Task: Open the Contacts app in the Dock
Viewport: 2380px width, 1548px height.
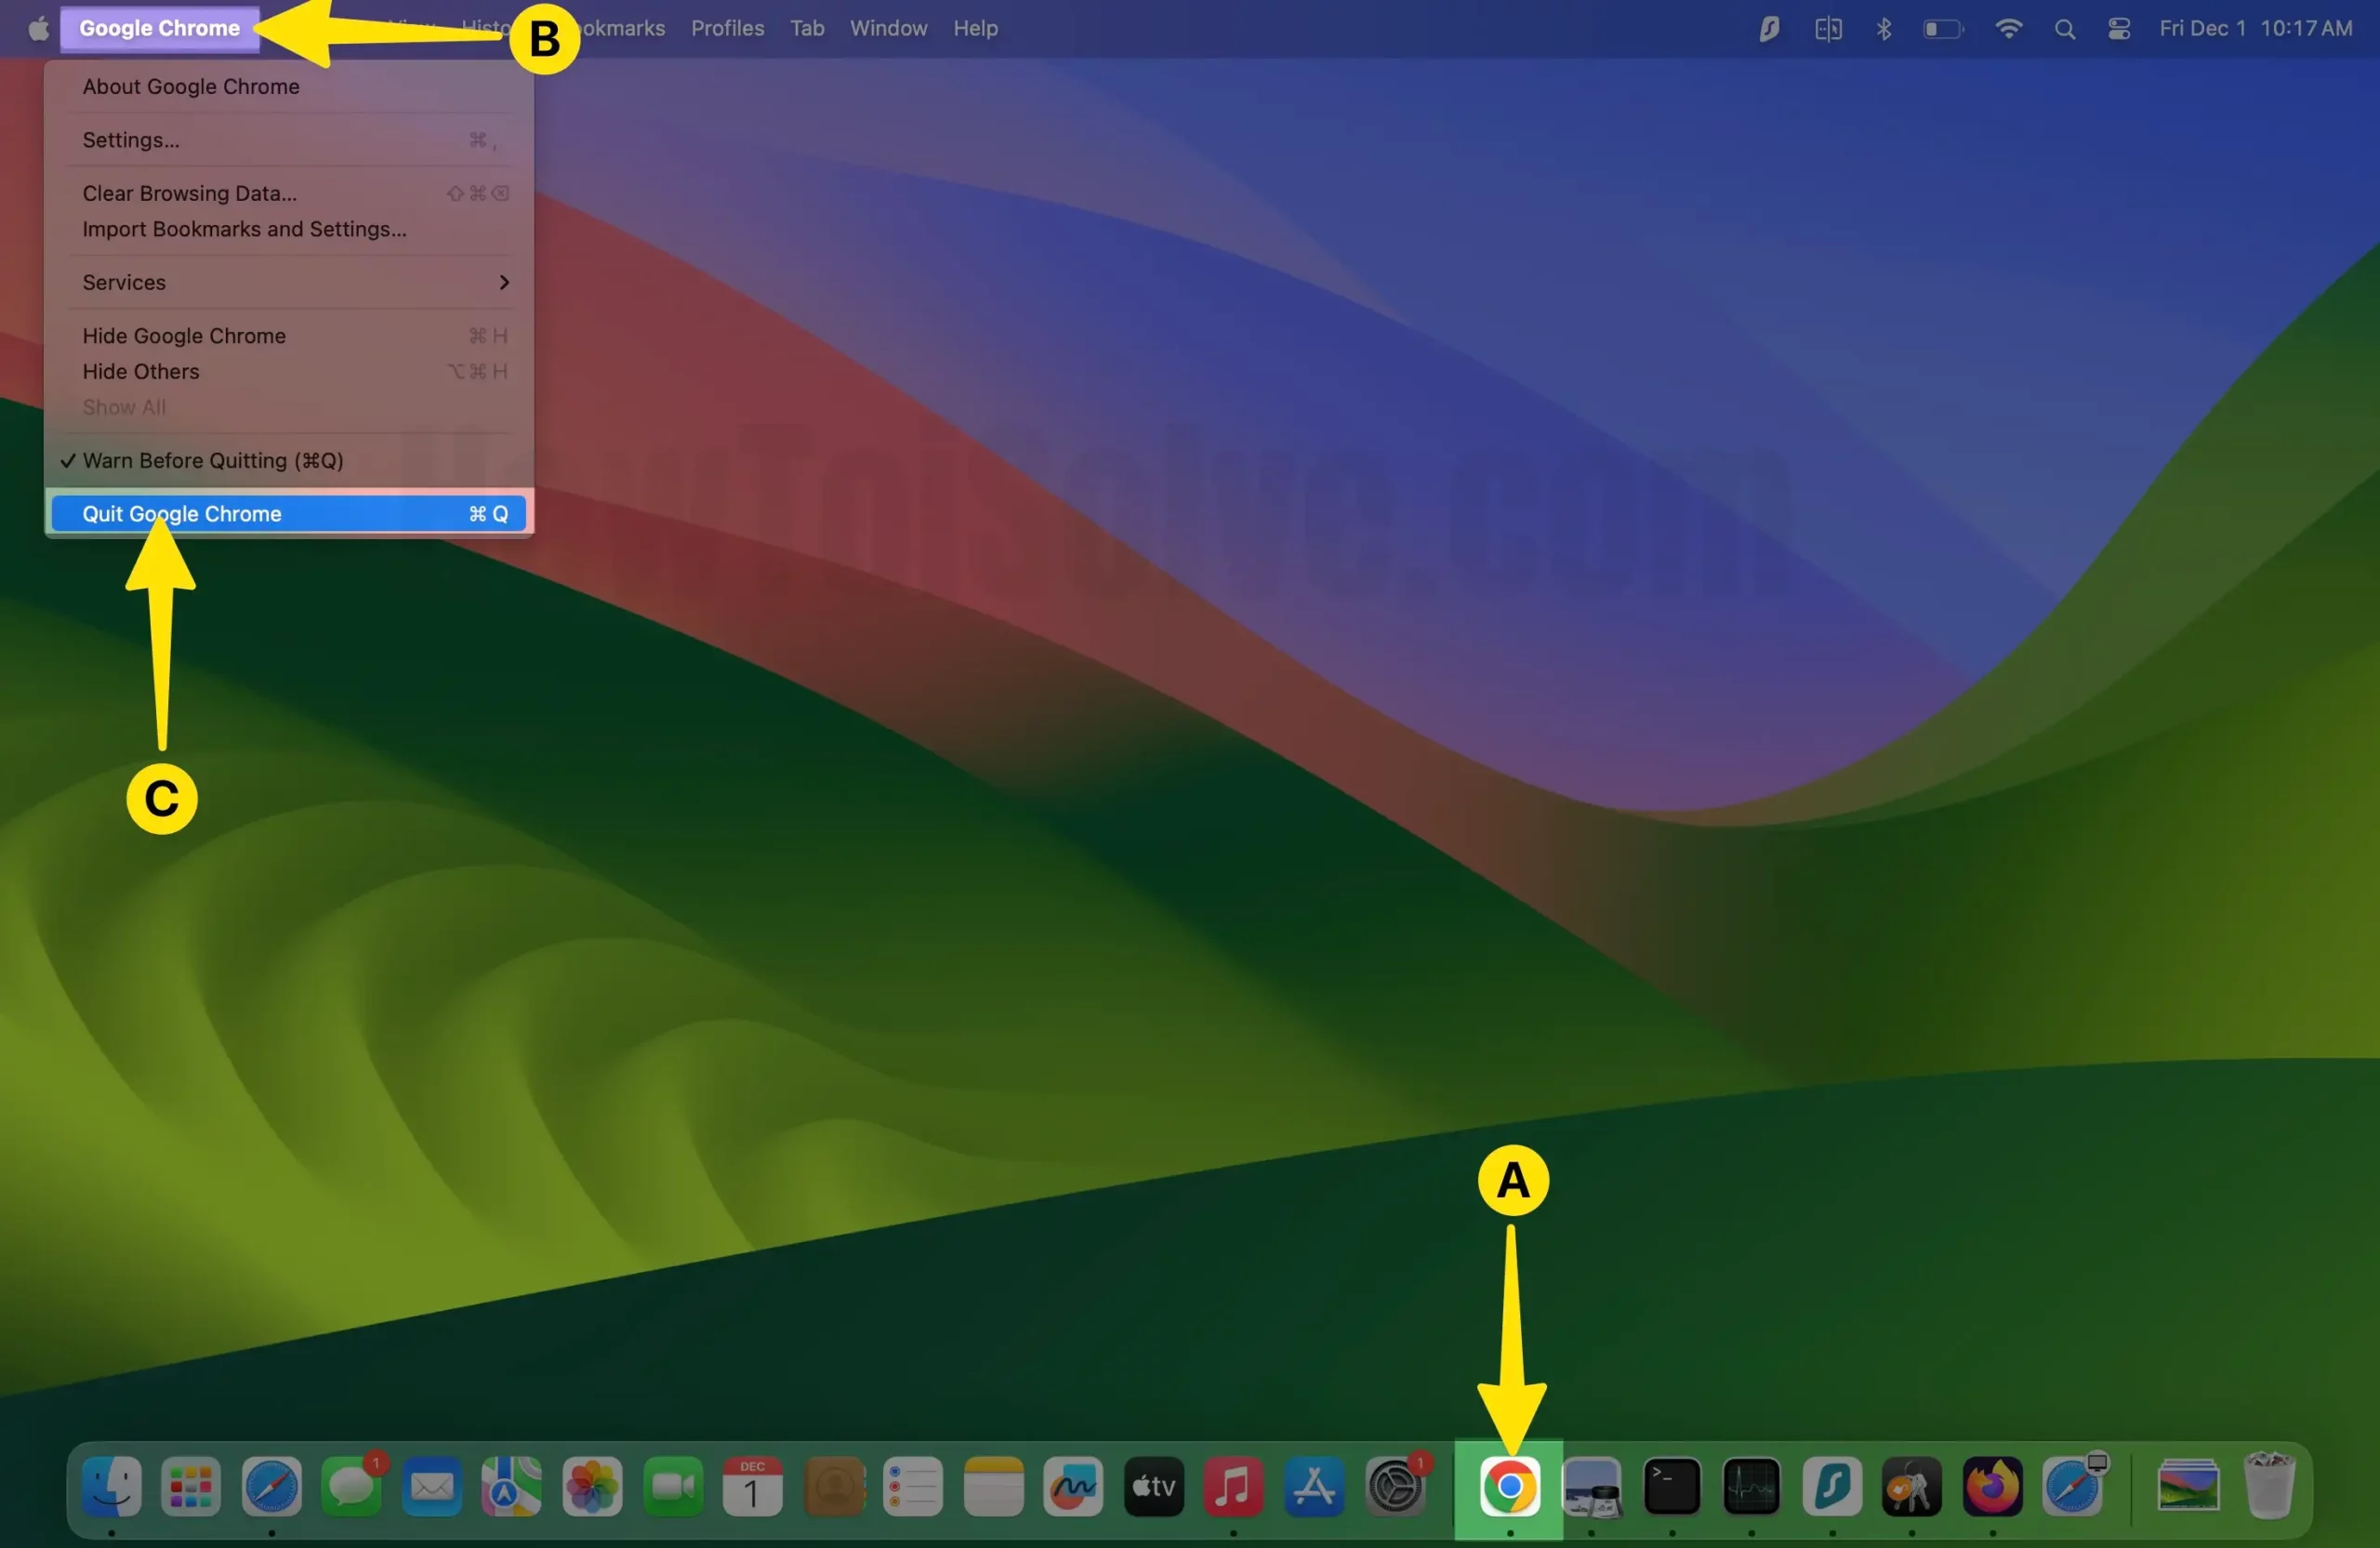Action: coord(833,1486)
